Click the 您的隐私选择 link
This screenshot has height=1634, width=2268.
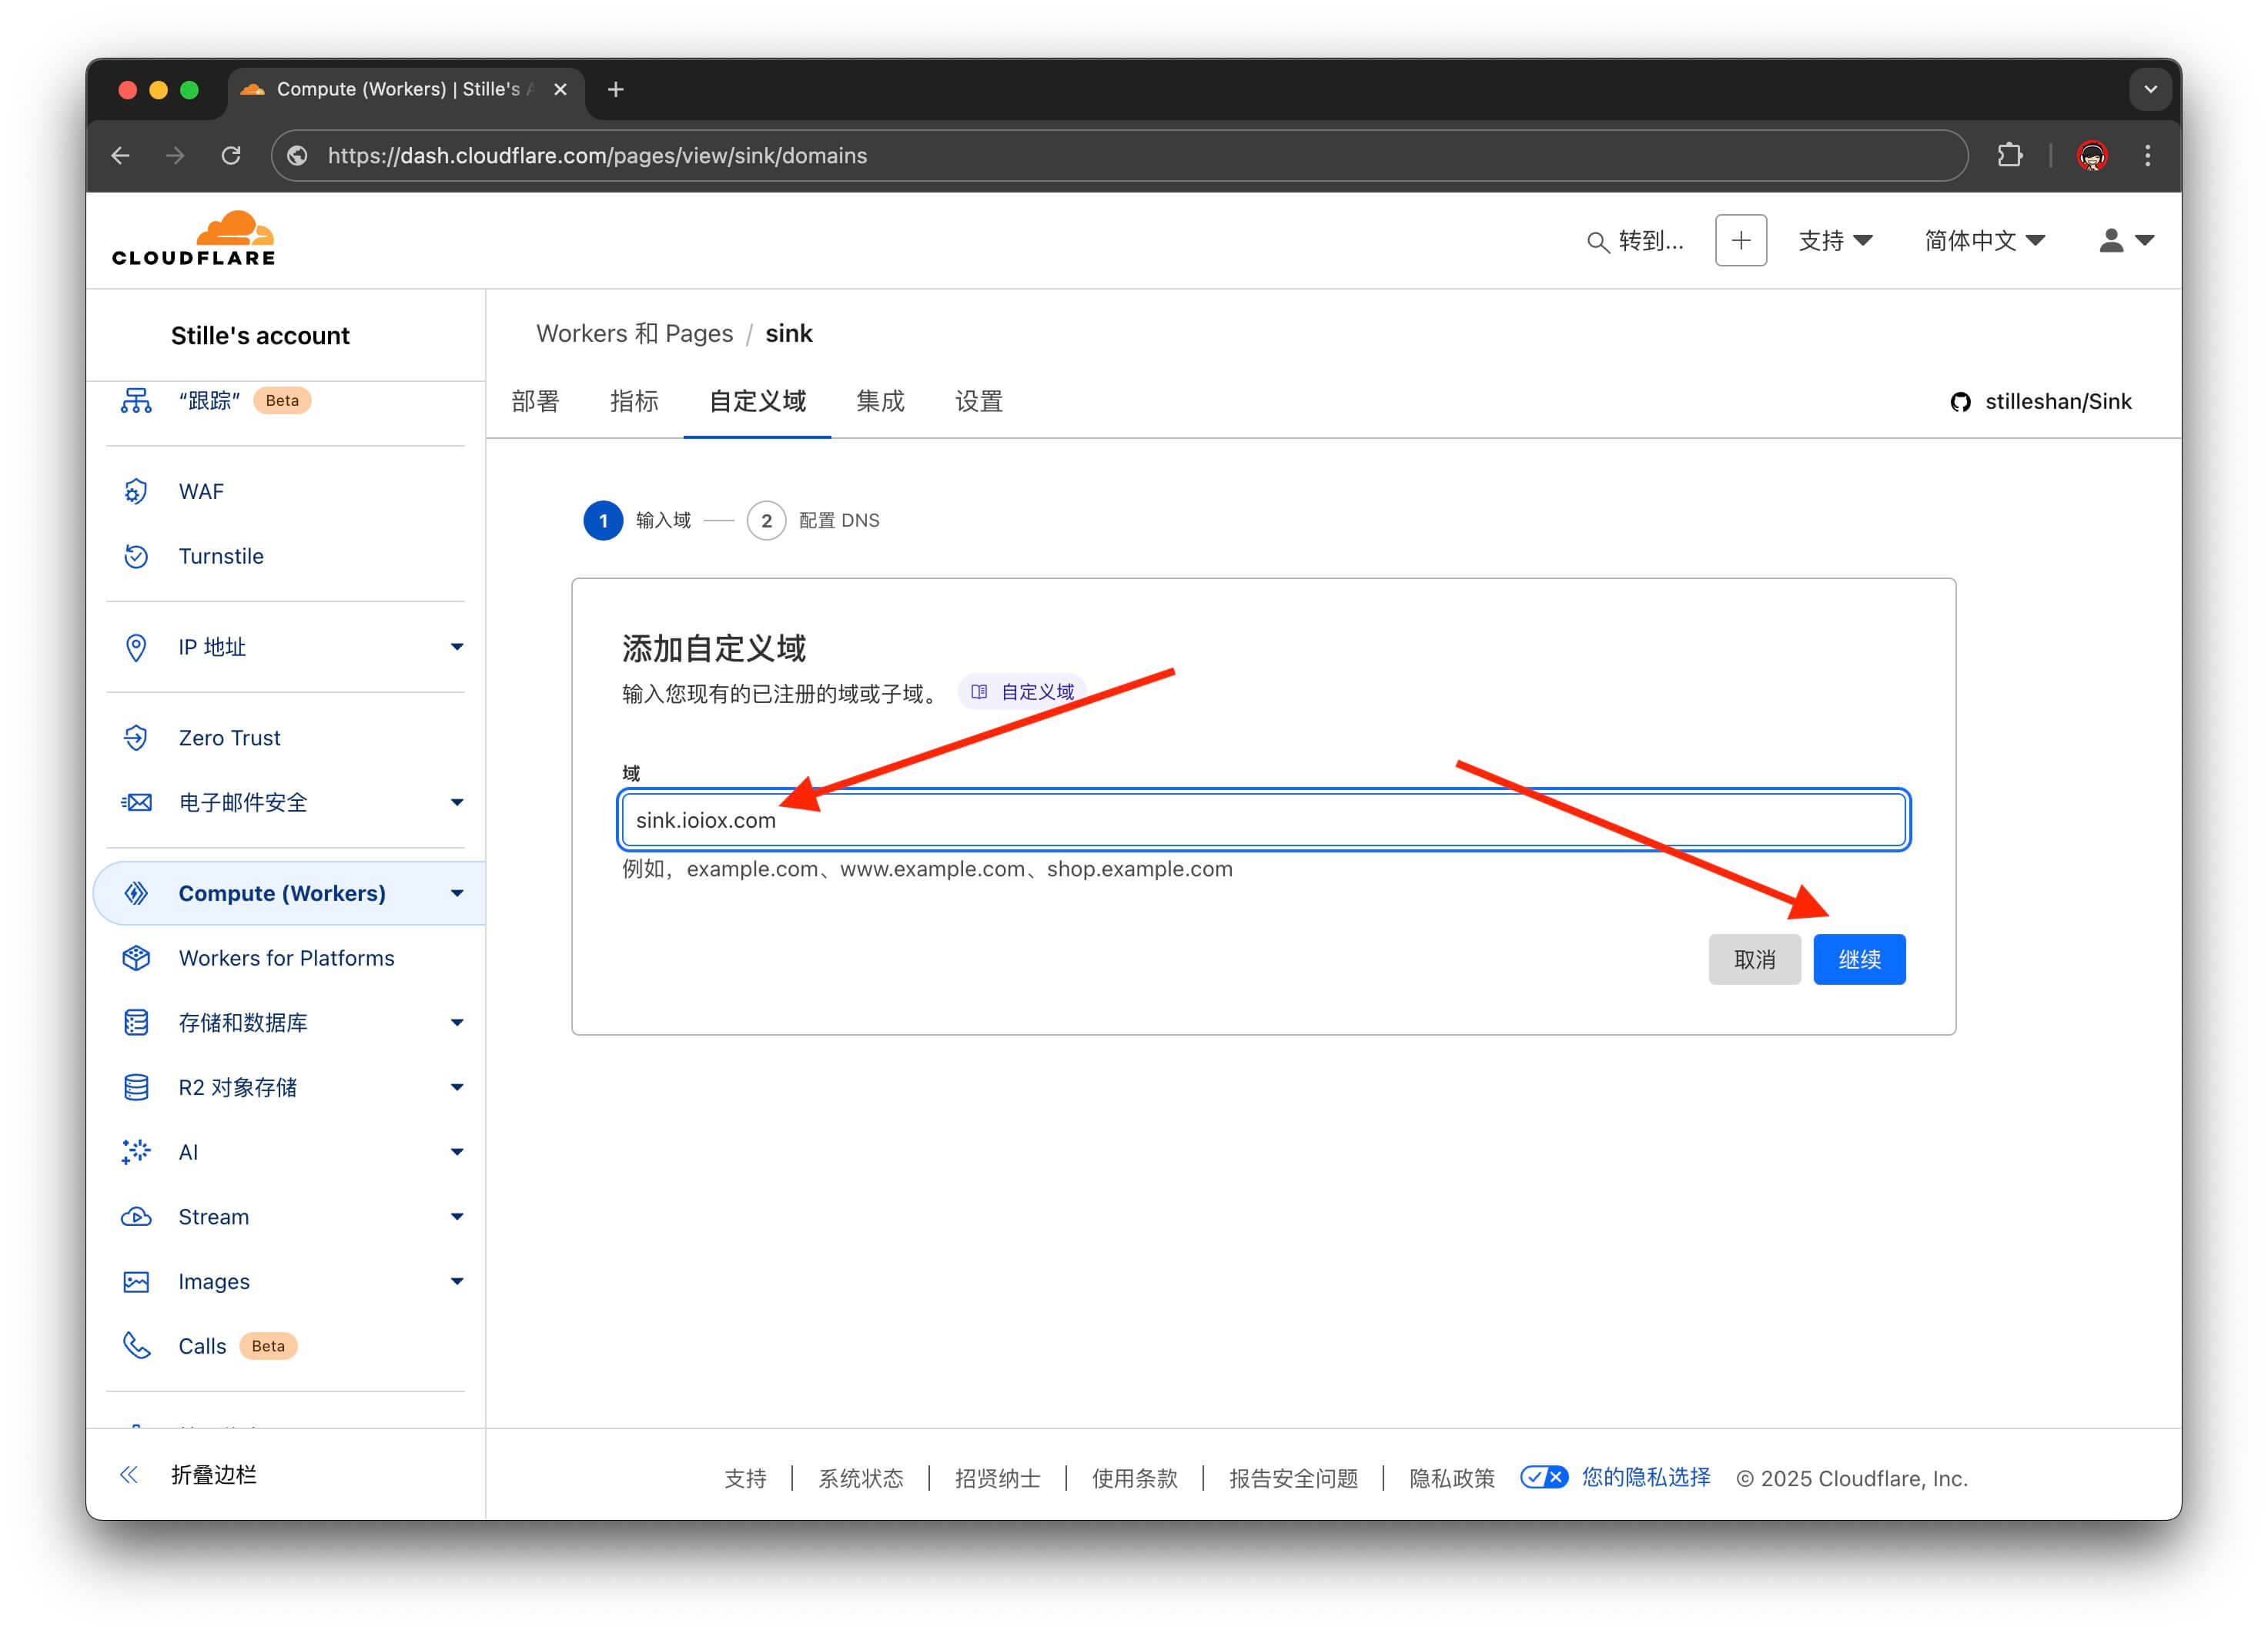[1645, 1477]
